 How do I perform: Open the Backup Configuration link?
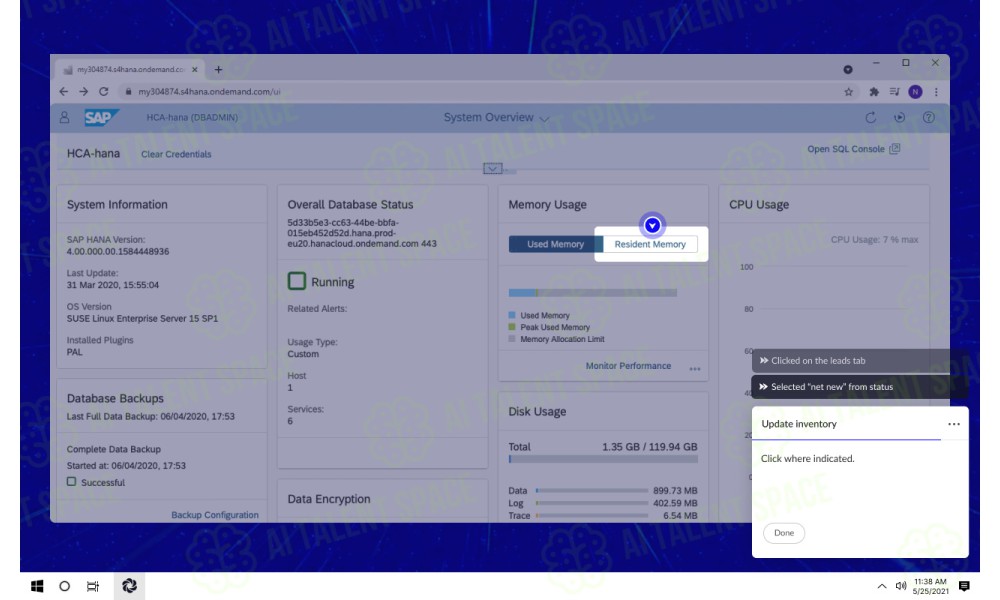point(215,515)
